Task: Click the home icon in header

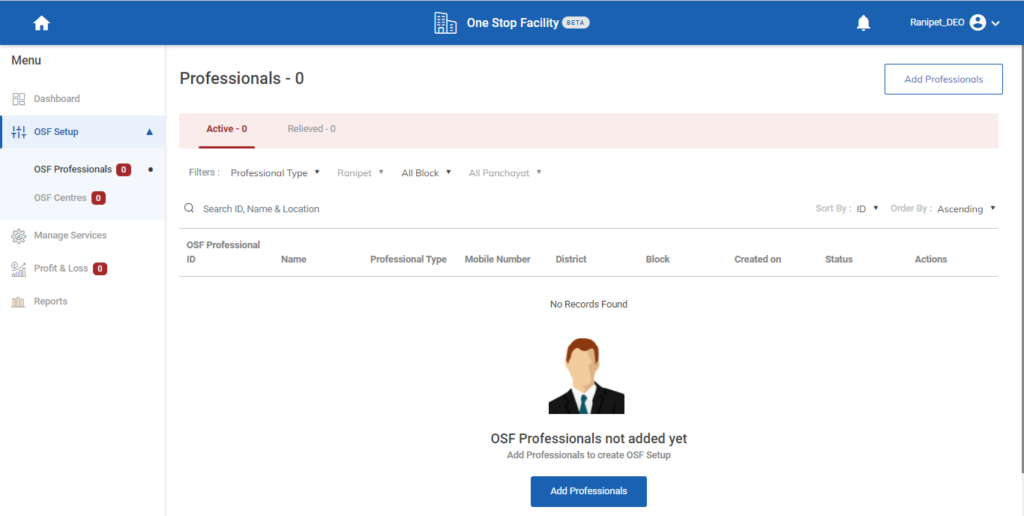Action: 41,23
